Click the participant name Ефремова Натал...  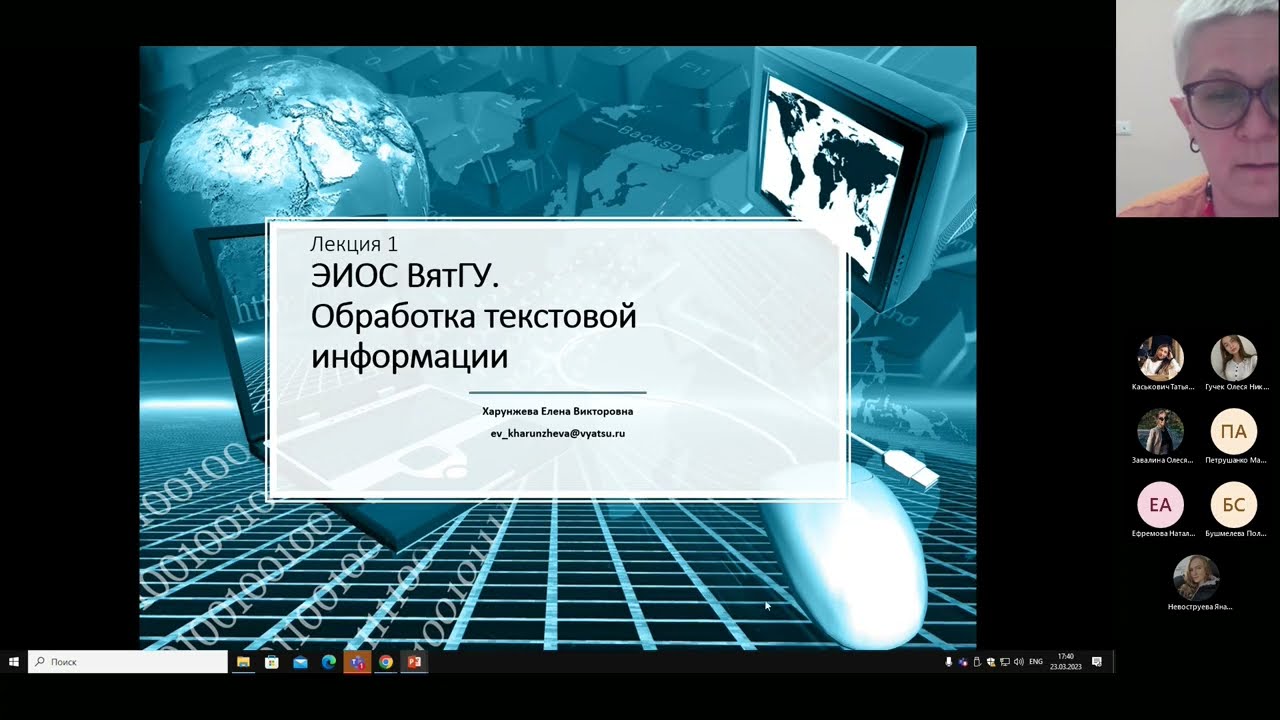[1163, 534]
